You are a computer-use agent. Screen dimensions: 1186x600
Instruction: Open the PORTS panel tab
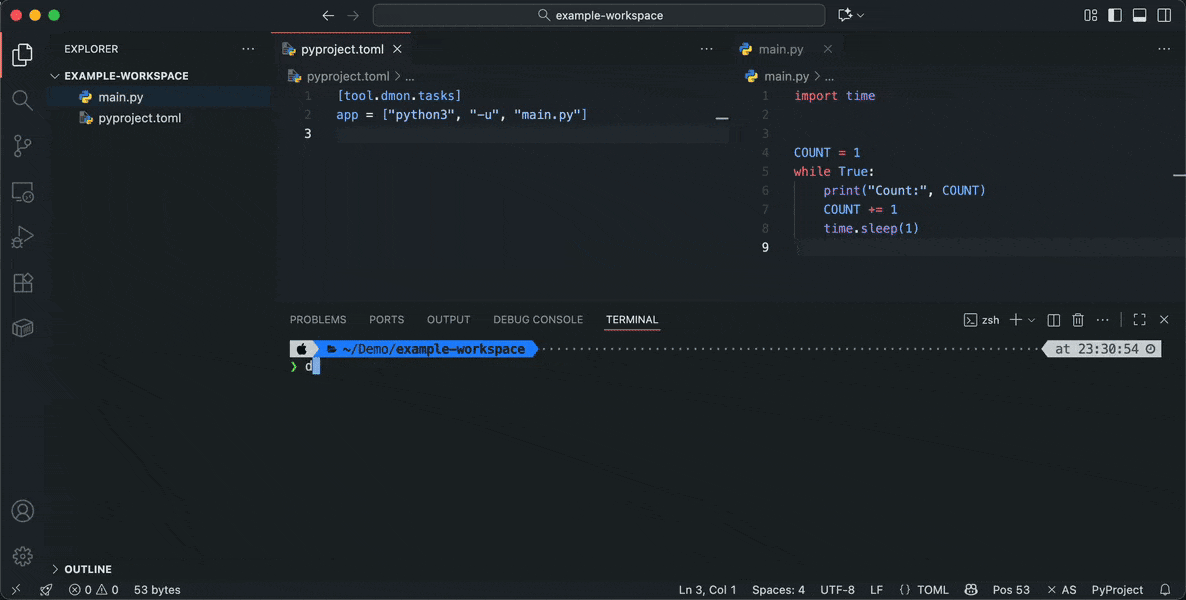pos(387,320)
